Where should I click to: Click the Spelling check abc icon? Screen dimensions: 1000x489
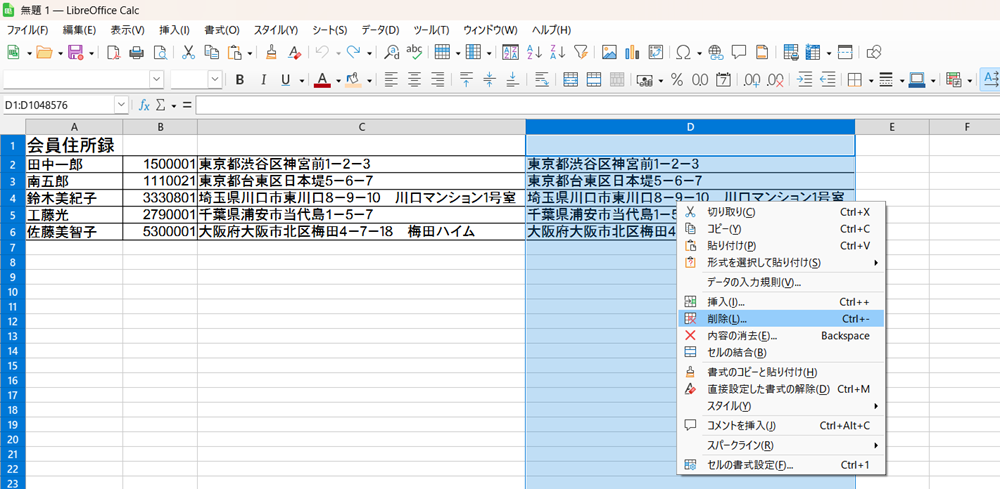point(415,52)
